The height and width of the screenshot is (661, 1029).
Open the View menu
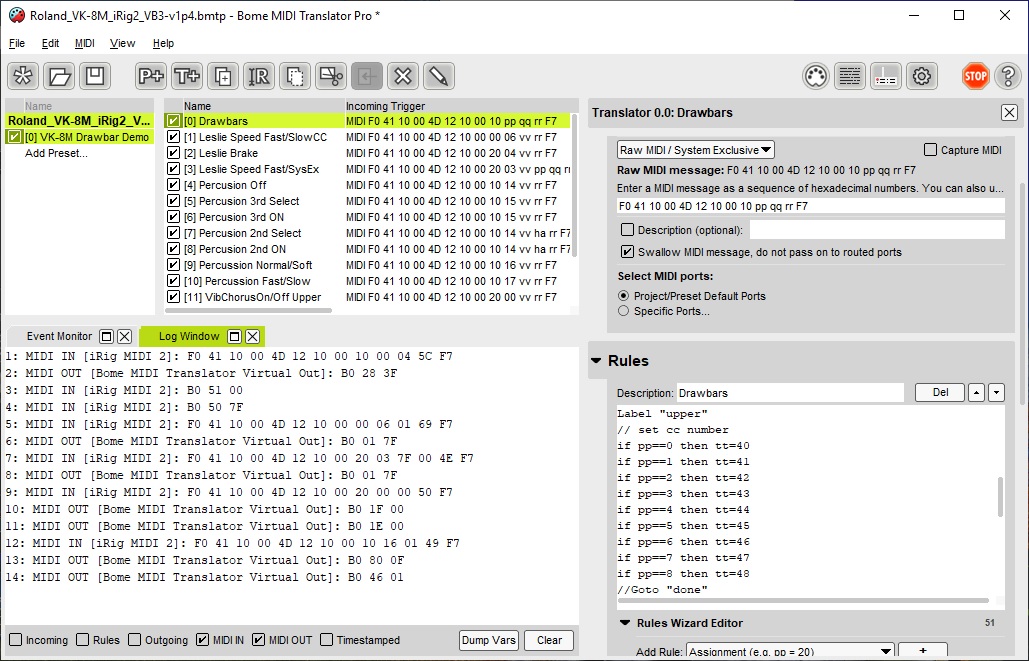[122, 43]
